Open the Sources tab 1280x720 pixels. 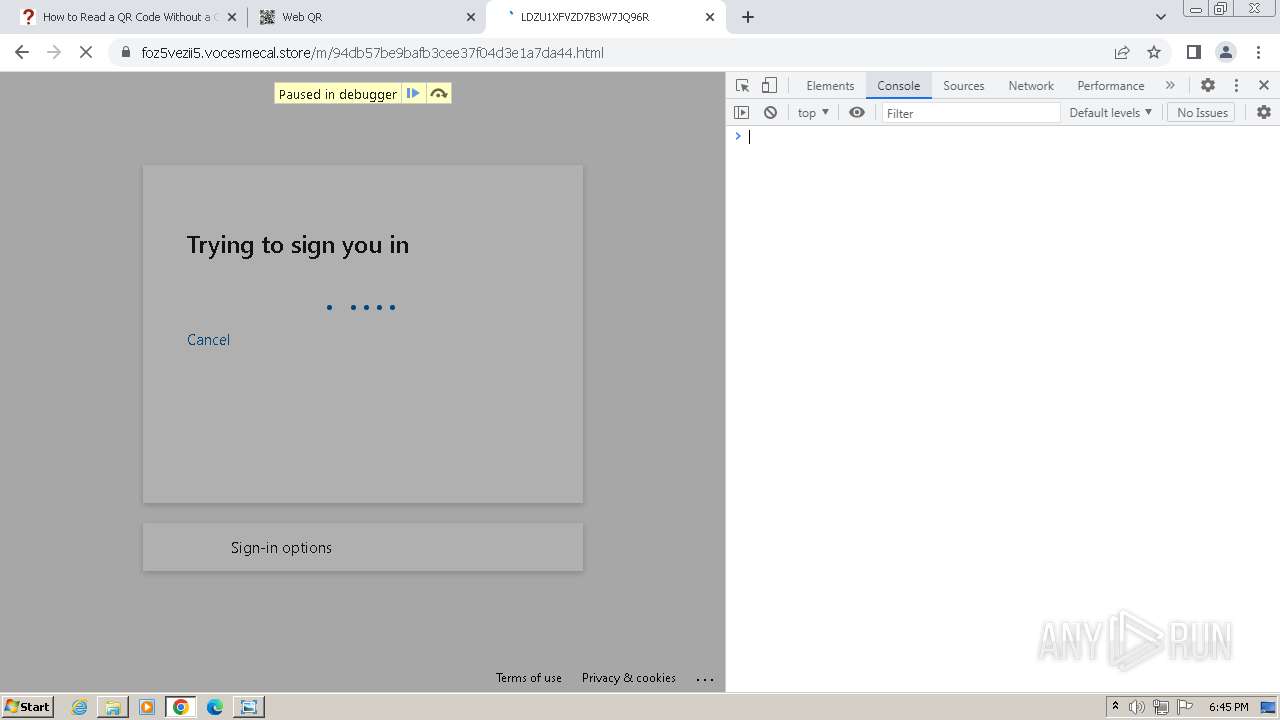pyautogui.click(x=964, y=86)
